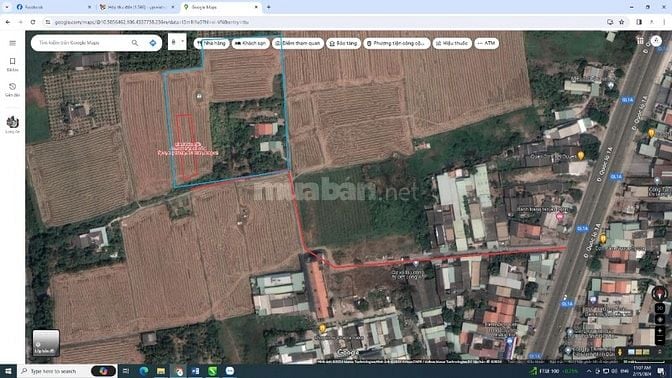Viewport: 672px width, 378px height.
Task: Reload the current page
Action: (x=33, y=22)
